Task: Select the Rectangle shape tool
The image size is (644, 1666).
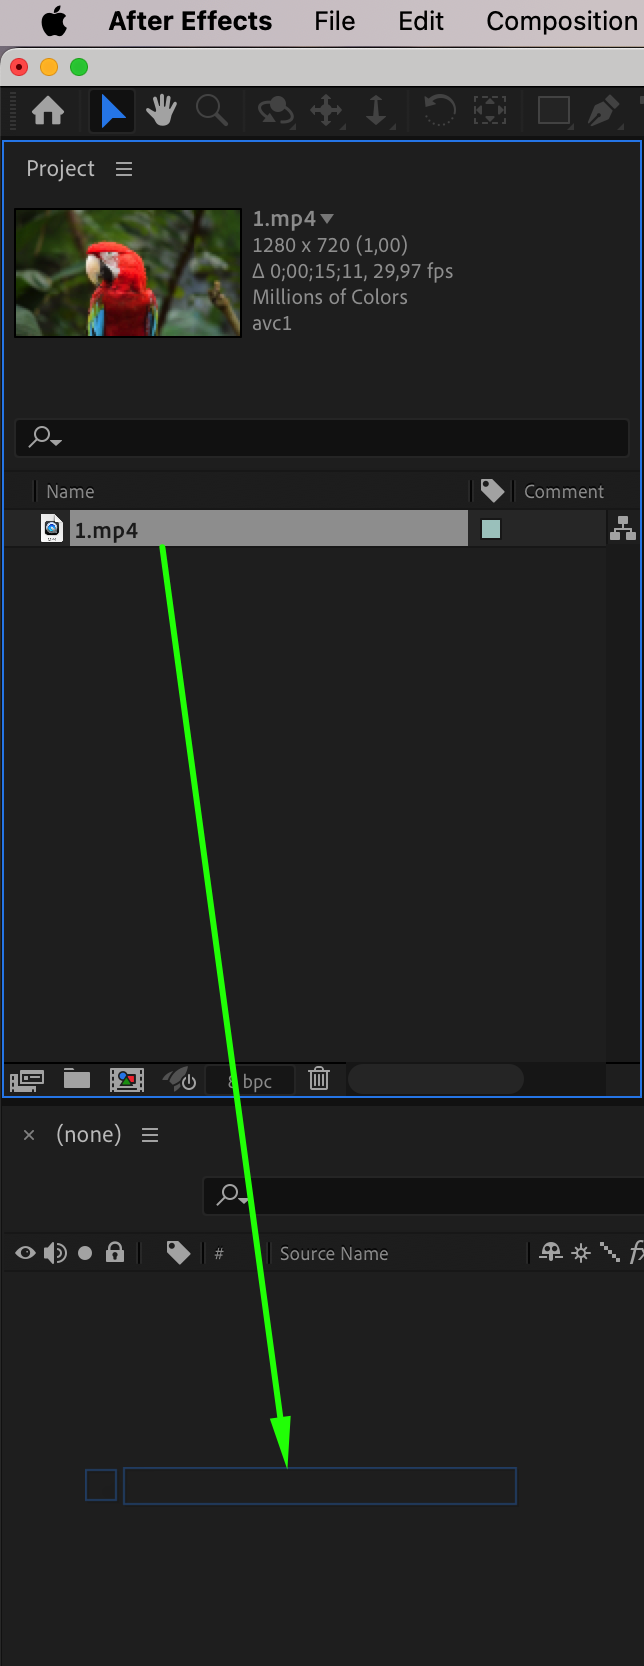Action: tap(554, 111)
